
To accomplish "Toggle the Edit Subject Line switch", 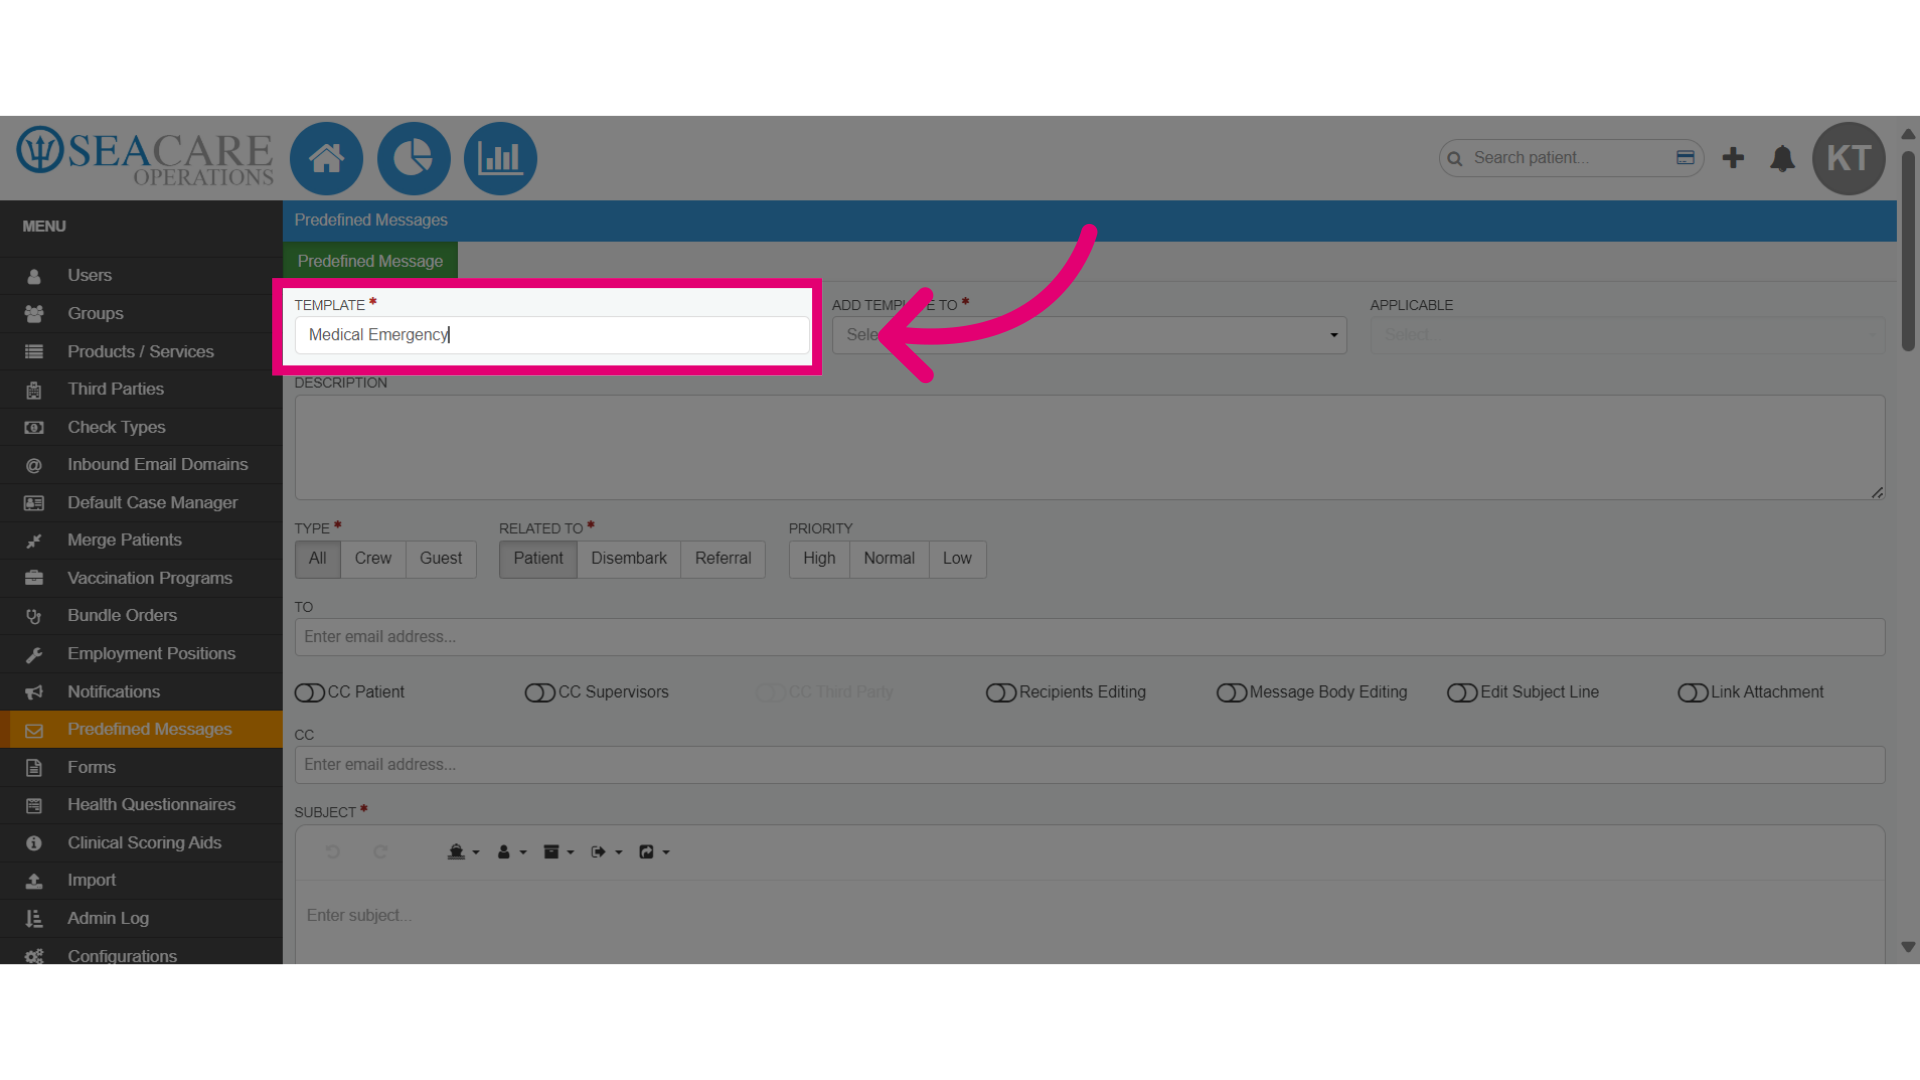I will [1462, 693].
